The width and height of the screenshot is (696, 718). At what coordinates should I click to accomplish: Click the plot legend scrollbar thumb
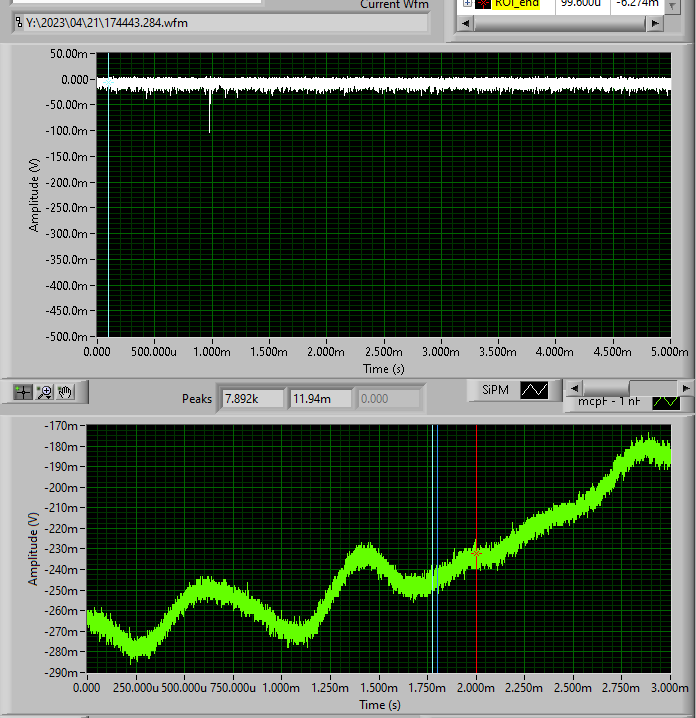point(606,388)
